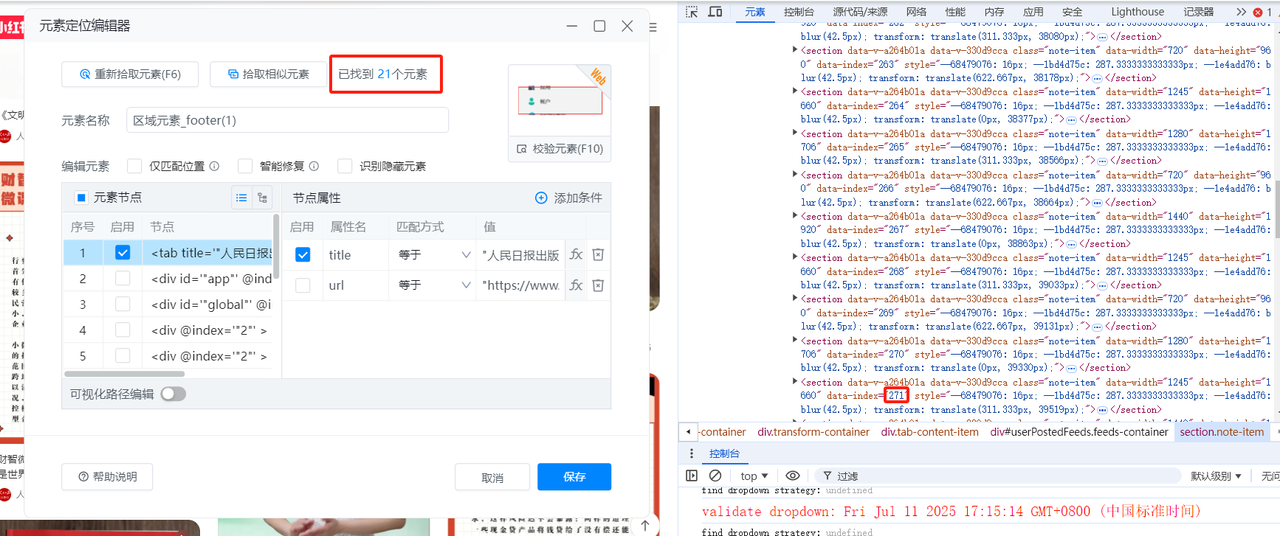Delete the title attribute row

click(x=598, y=255)
